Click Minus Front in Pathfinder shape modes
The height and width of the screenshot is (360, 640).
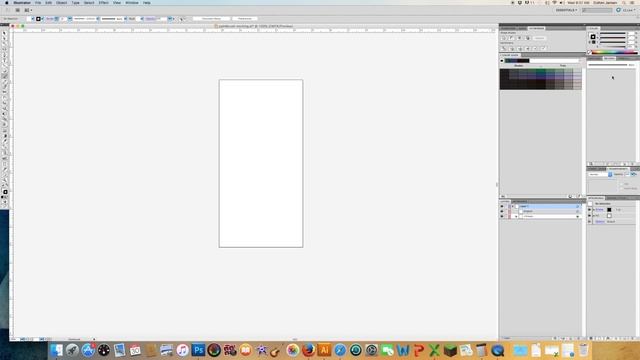[511, 38]
